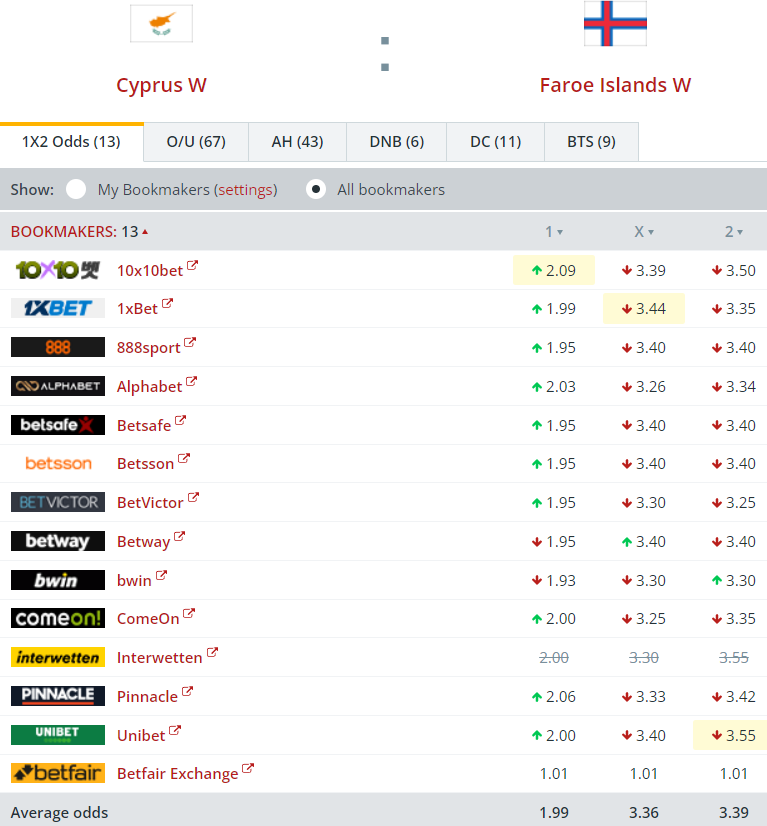Switch to the DNB (6) tab
The height and width of the screenshot is (826, 767).
coord(397,142)
